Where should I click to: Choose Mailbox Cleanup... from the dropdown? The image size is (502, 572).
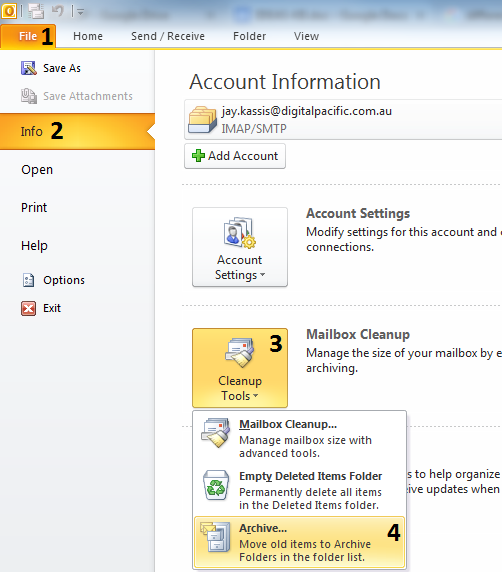pos(300,438)
